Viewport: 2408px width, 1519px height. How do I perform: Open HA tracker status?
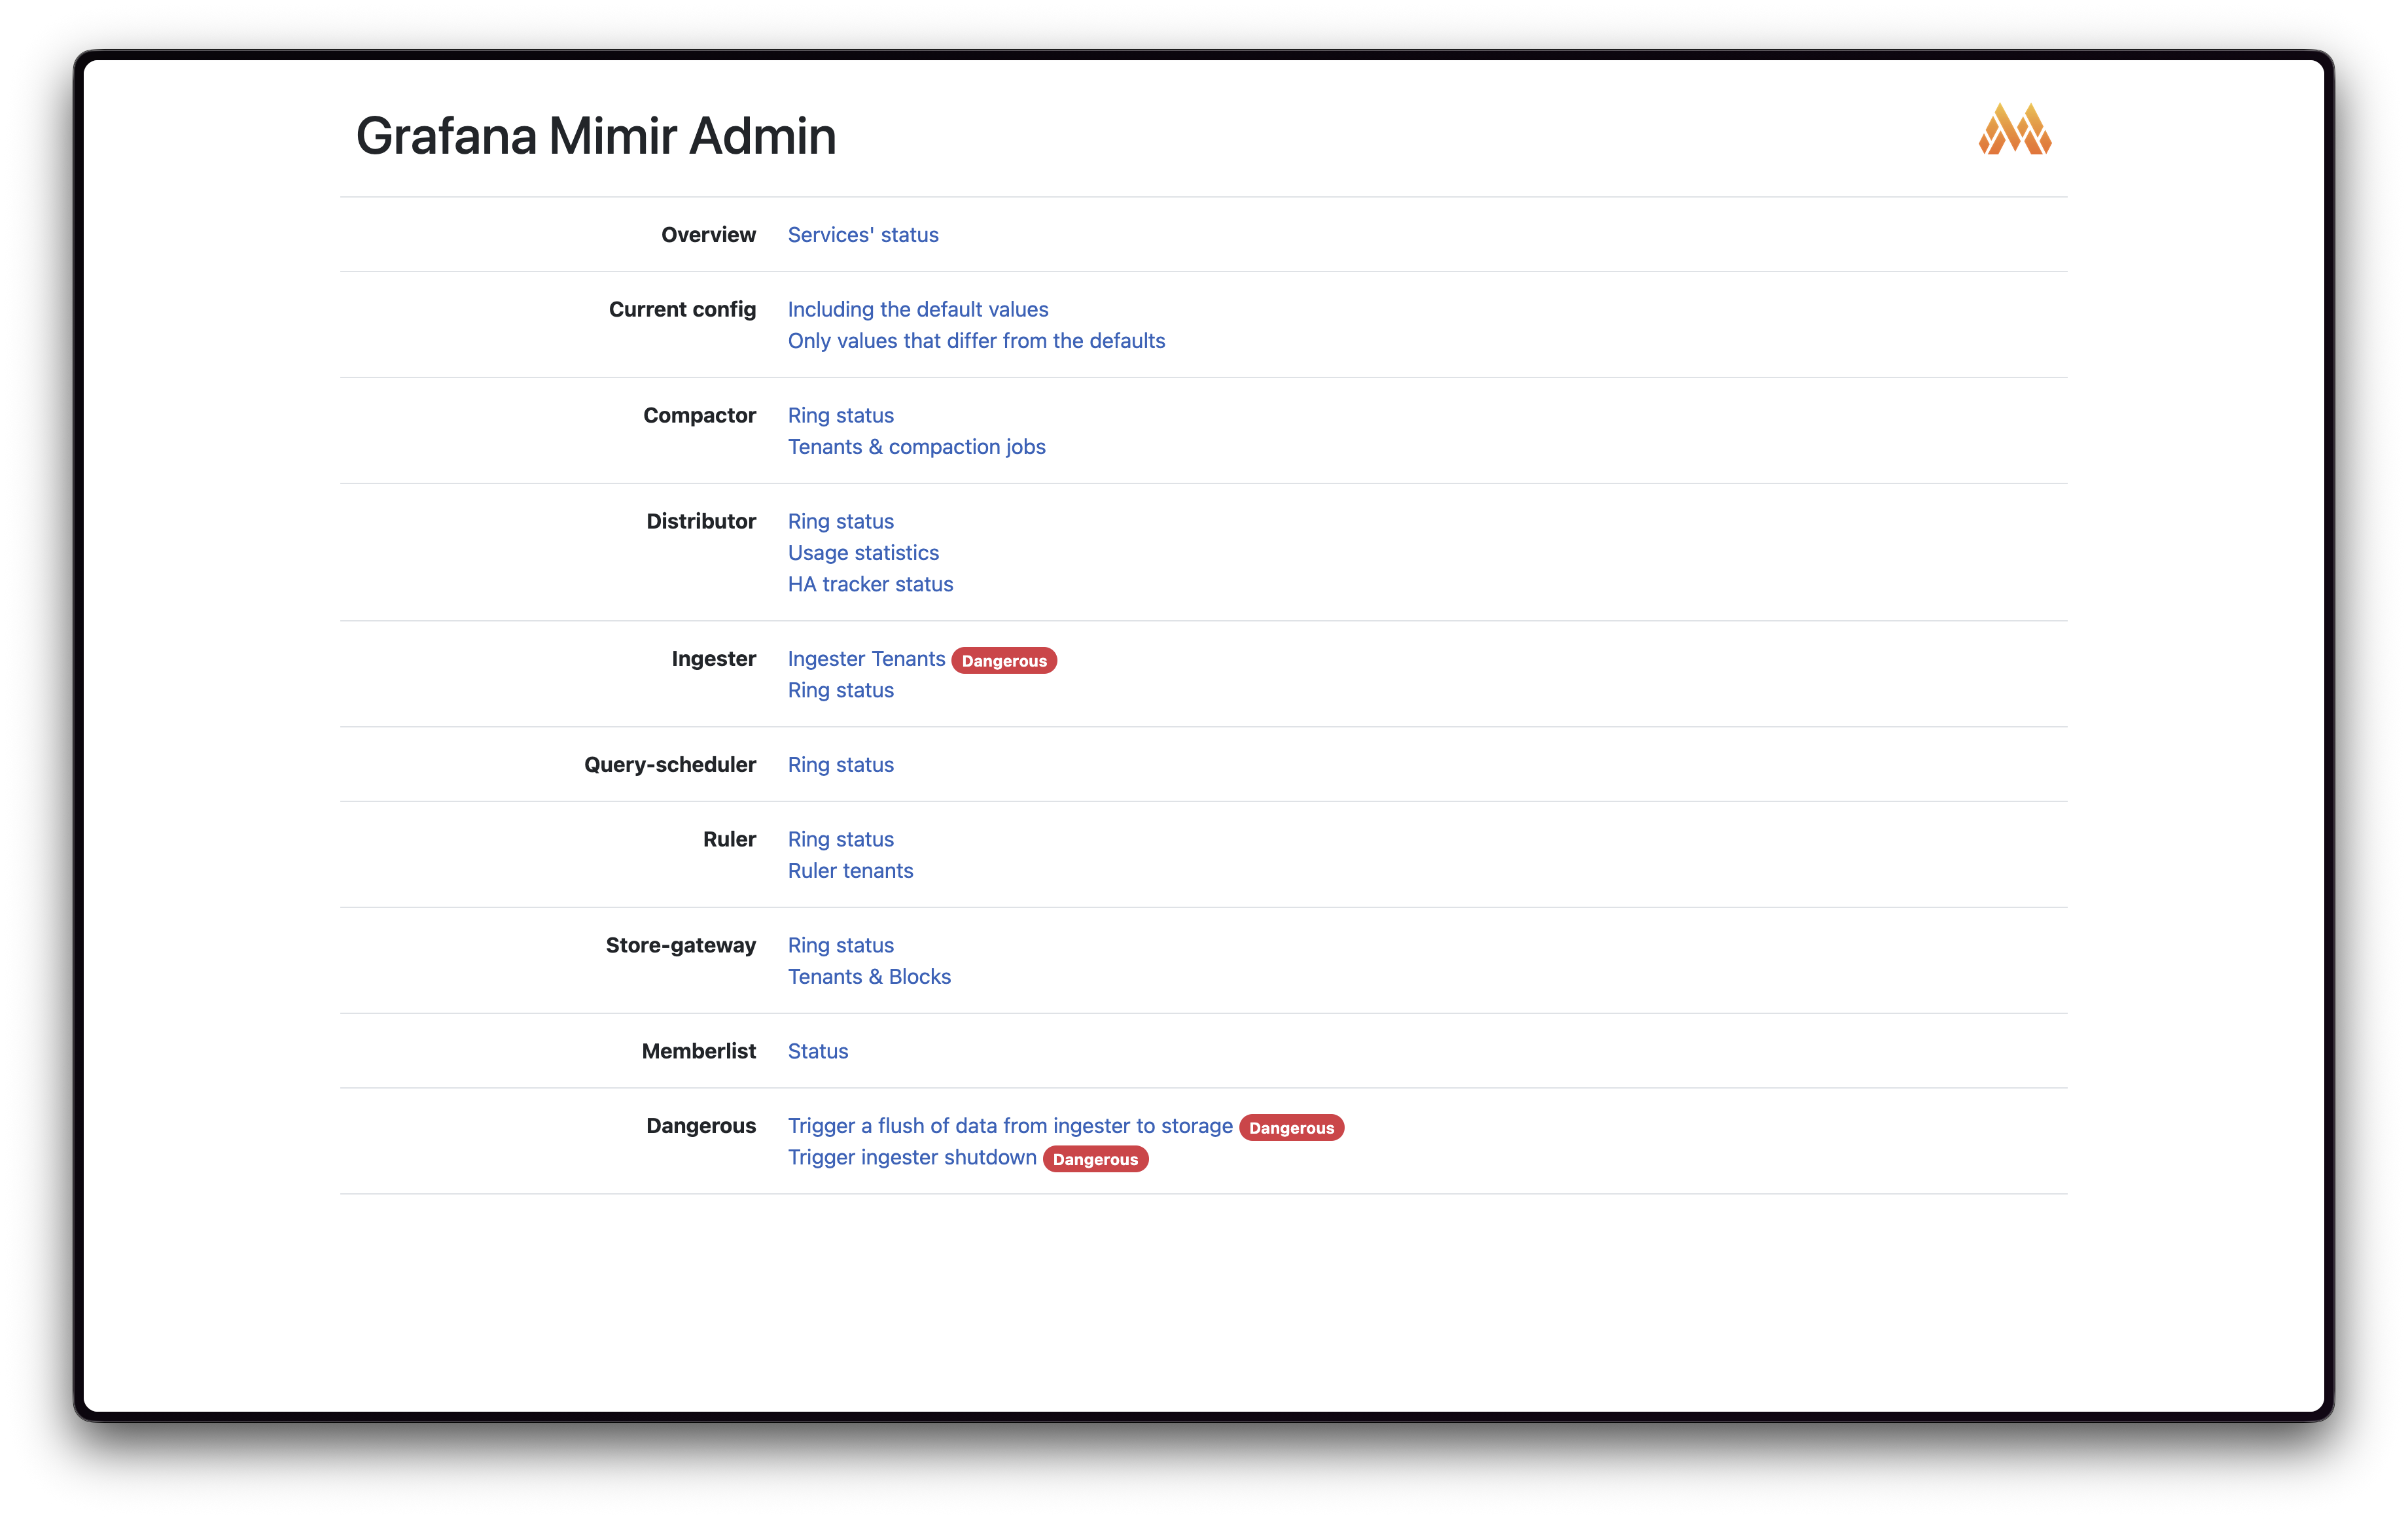coord(870,584)
